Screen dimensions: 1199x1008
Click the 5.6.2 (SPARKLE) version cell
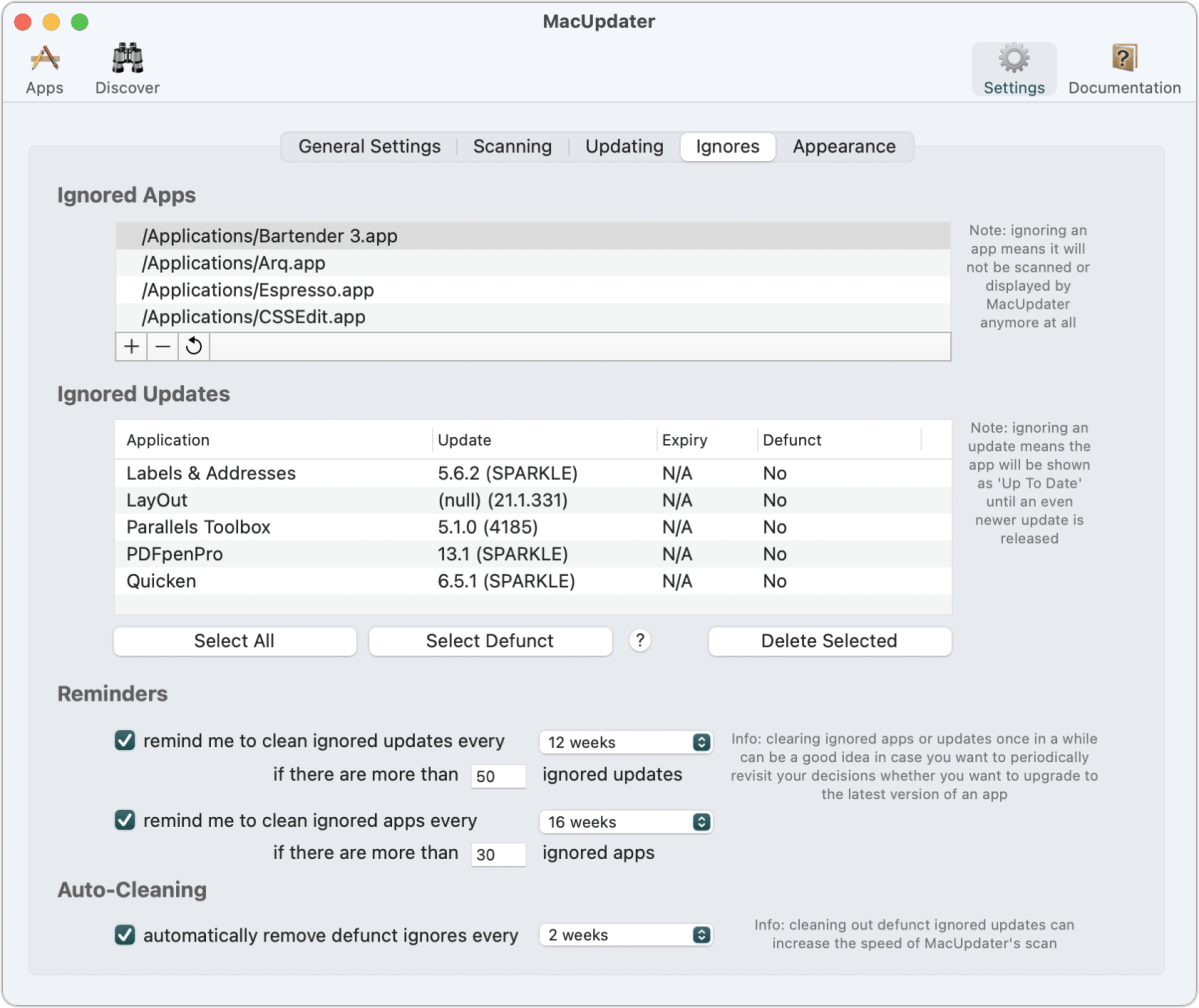pos(508,473)
